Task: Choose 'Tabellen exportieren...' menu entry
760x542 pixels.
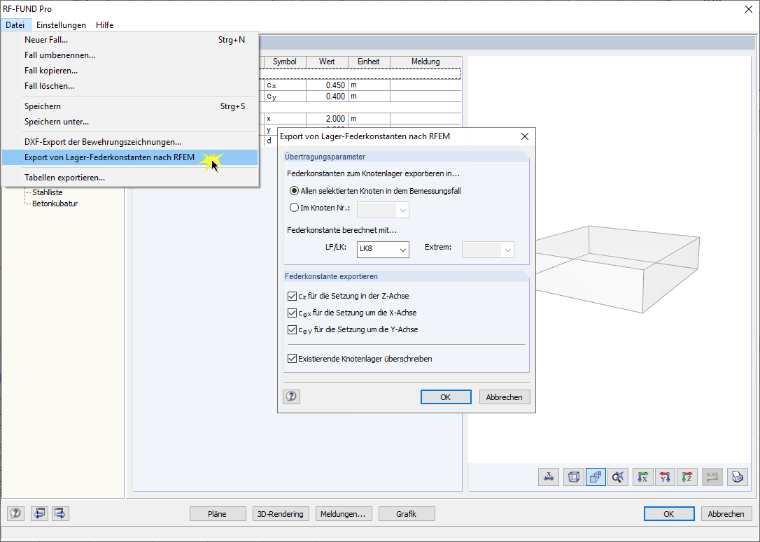Action: coord(130,178)
